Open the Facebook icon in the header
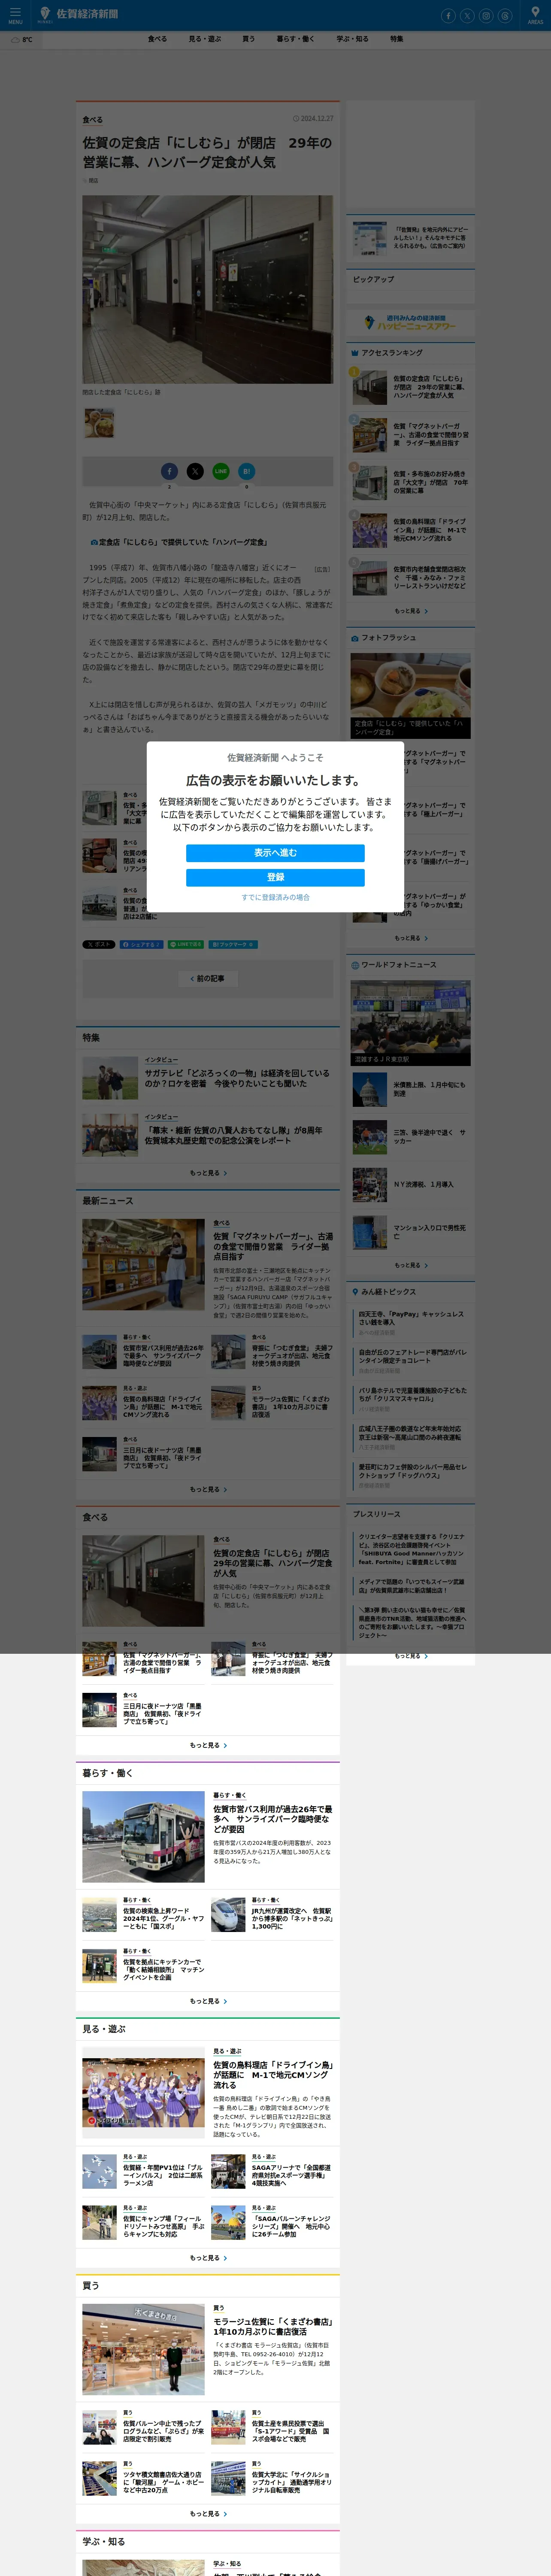 tap(448, 15)
